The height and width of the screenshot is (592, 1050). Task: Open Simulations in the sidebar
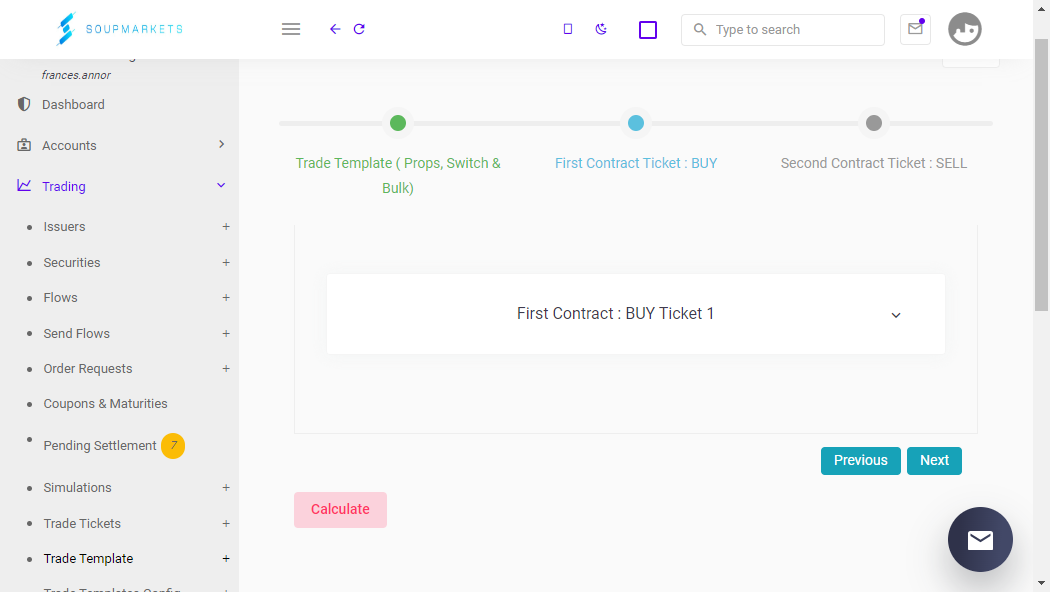click(77, 488)
